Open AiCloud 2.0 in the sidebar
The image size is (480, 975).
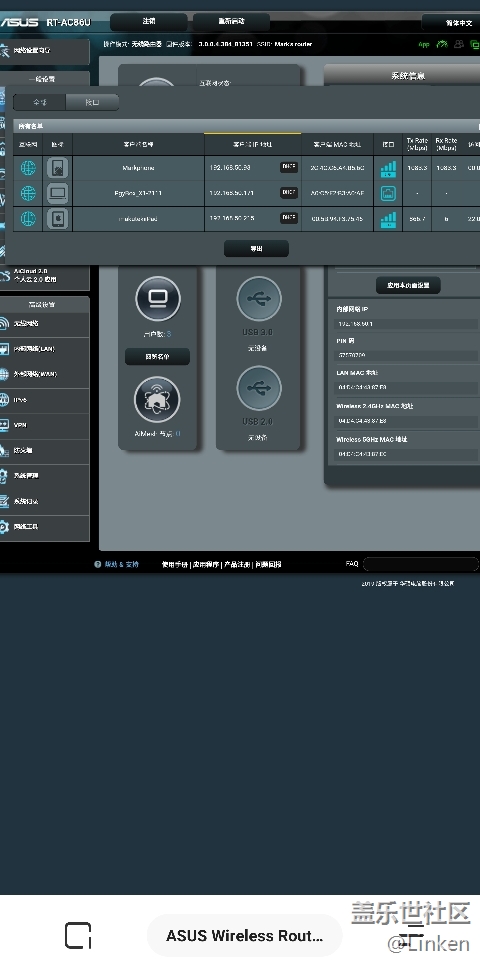coord(44,275)
